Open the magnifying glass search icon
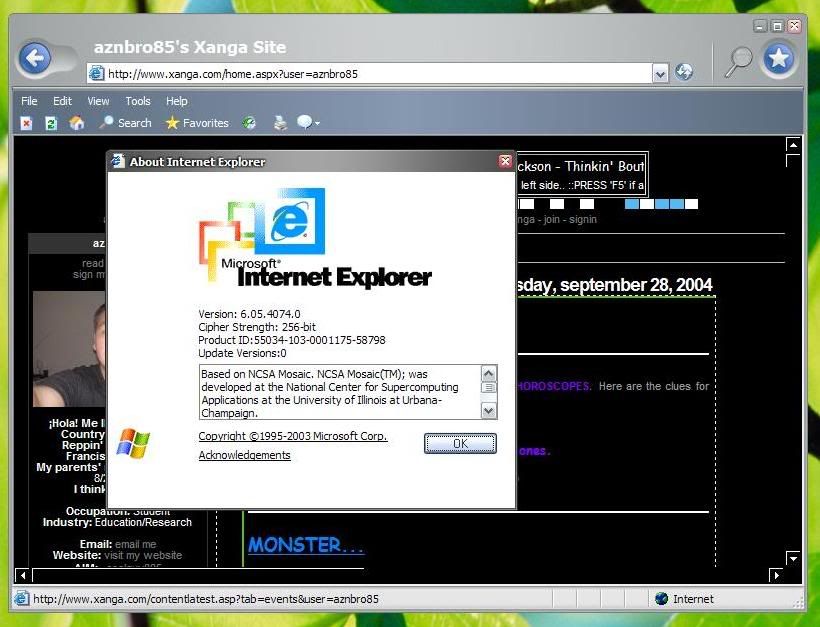The image size is (820, 627). pos(738,61)
